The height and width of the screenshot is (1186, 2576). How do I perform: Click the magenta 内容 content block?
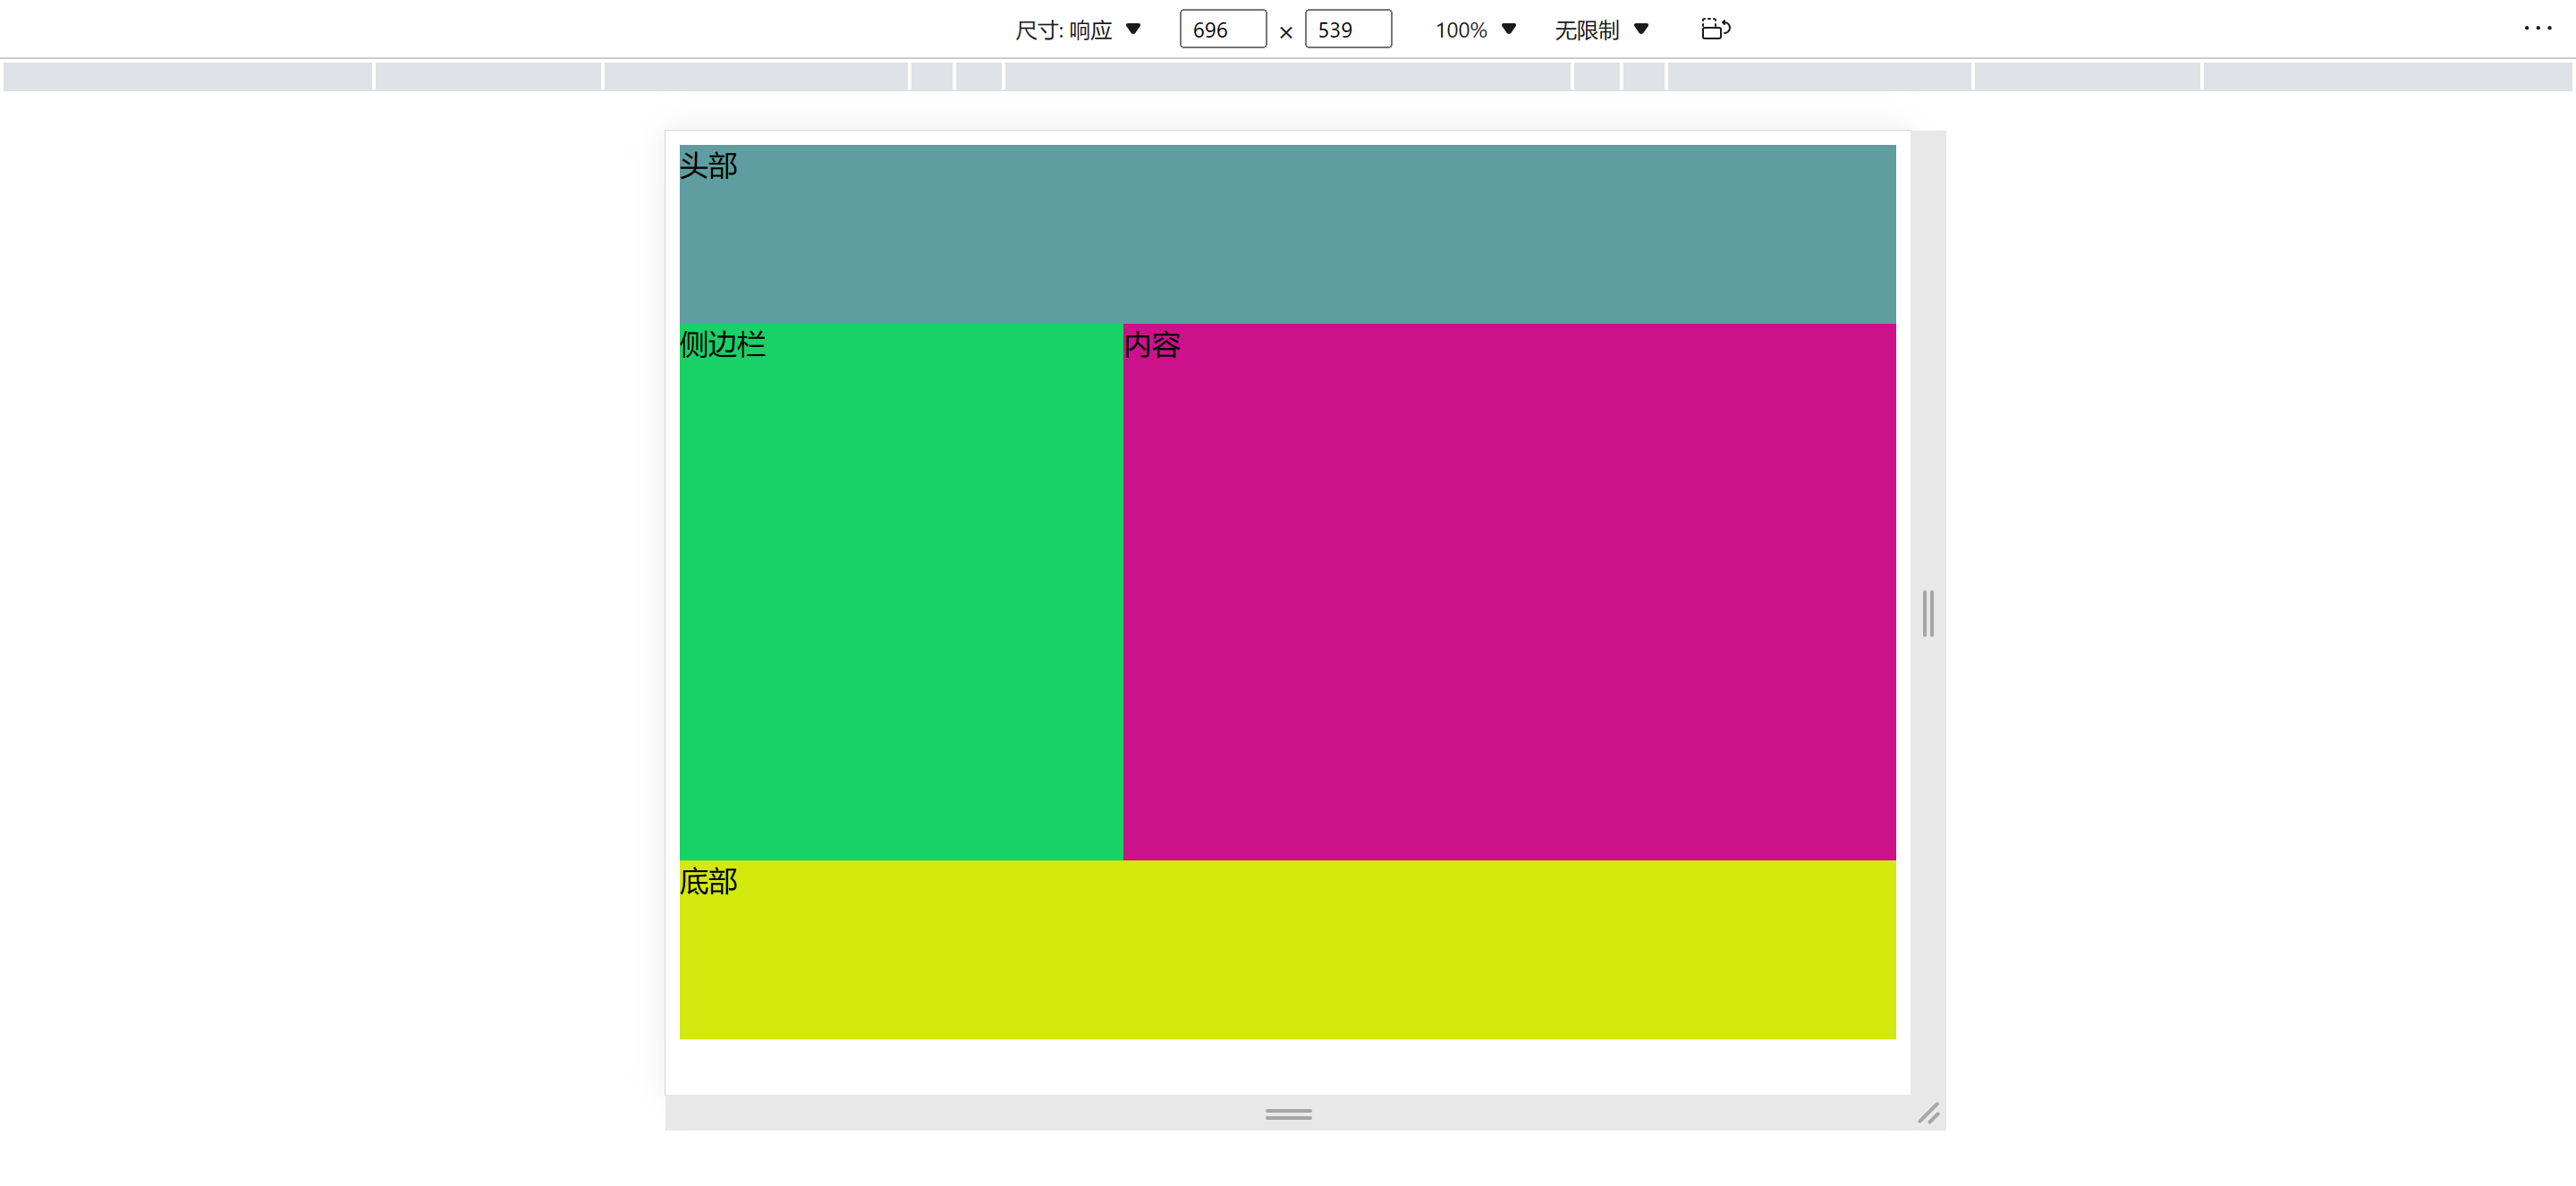[x=1508, y=591]
